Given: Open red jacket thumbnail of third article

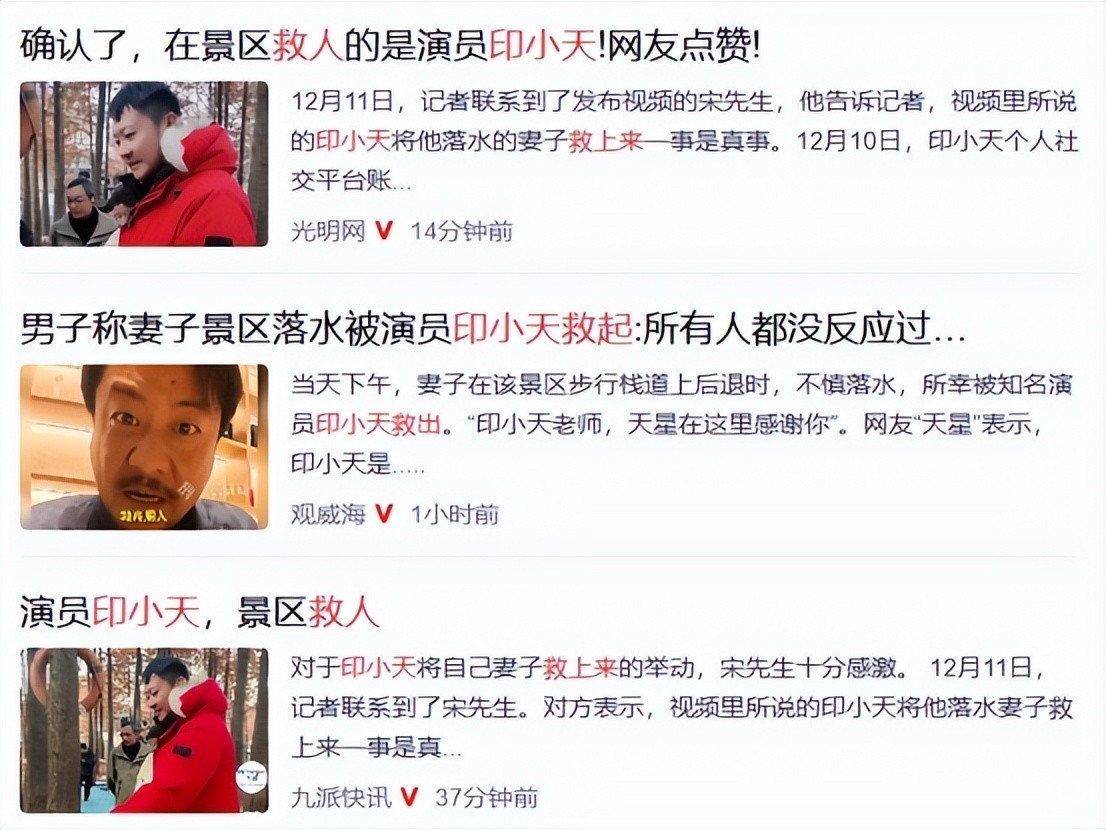Looking at the screenshot, I should [144, 731].
